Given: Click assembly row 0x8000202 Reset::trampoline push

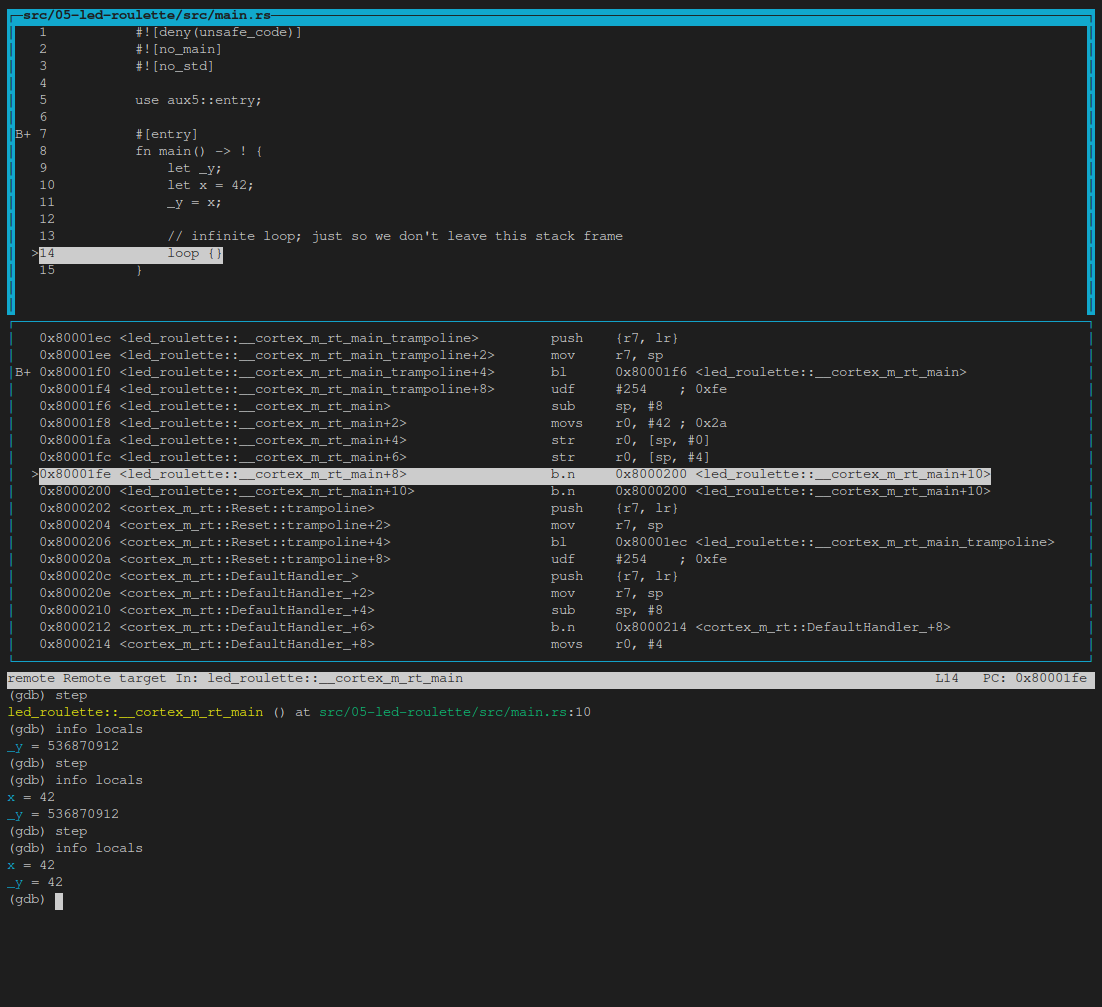Looking at the screenshot, I should coord(358,509).
